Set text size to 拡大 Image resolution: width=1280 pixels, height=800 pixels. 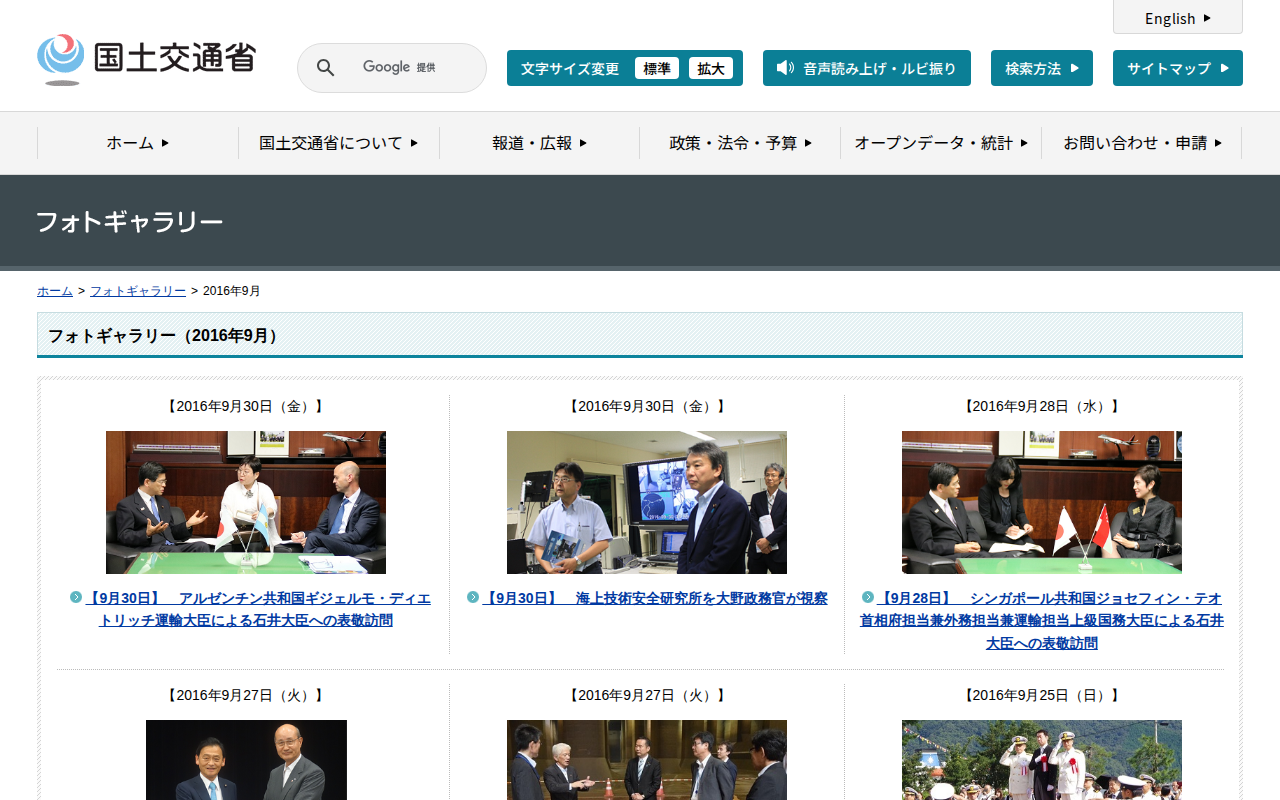click(x=711, y=68)
